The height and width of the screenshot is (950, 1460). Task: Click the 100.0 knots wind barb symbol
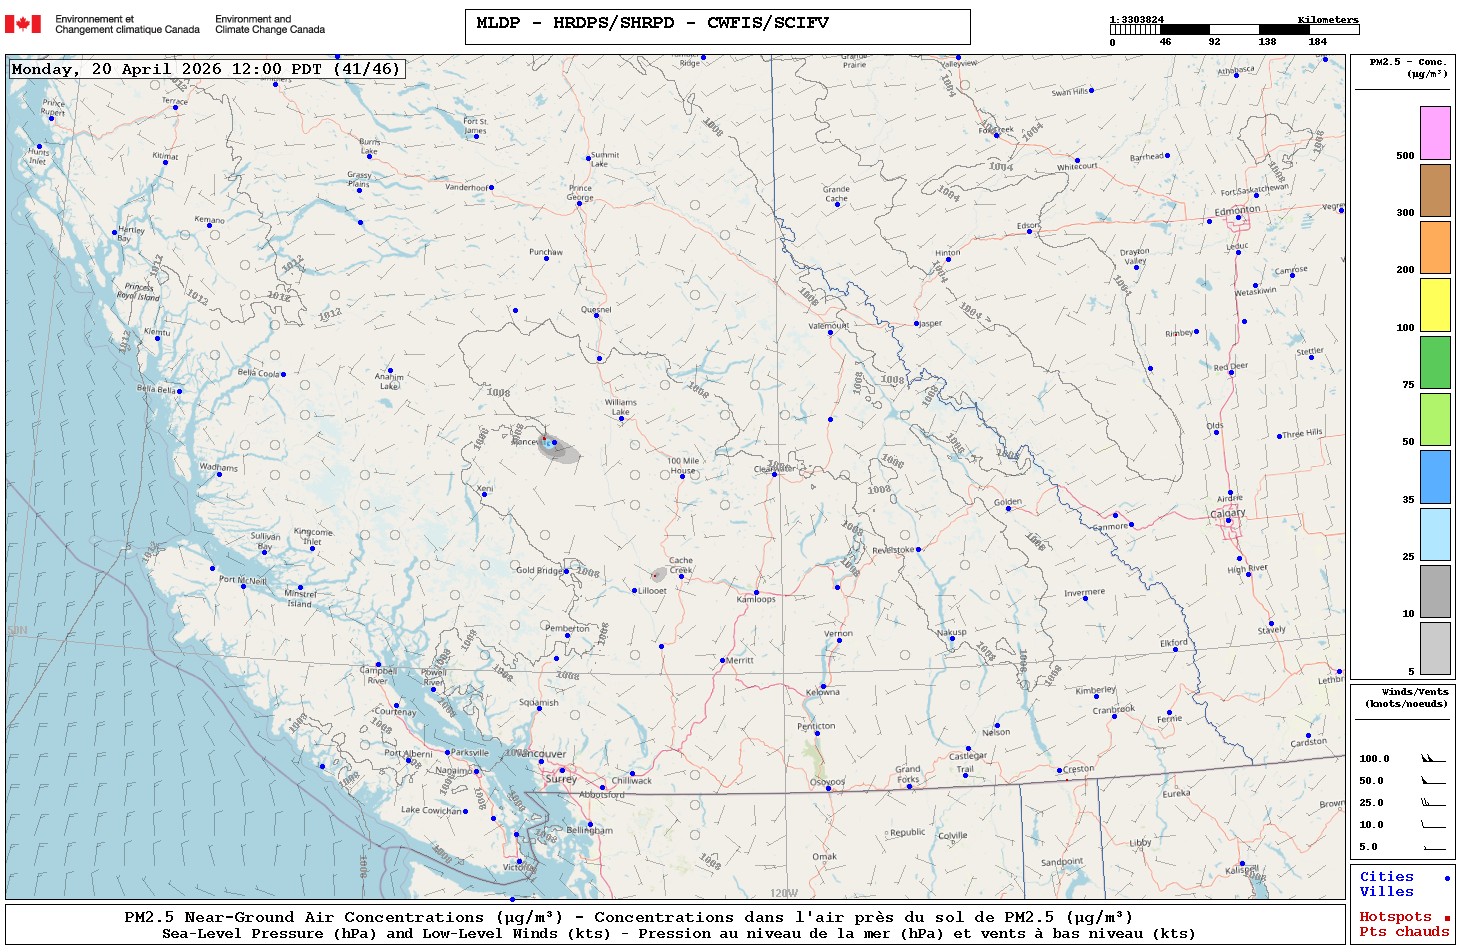1433,759
